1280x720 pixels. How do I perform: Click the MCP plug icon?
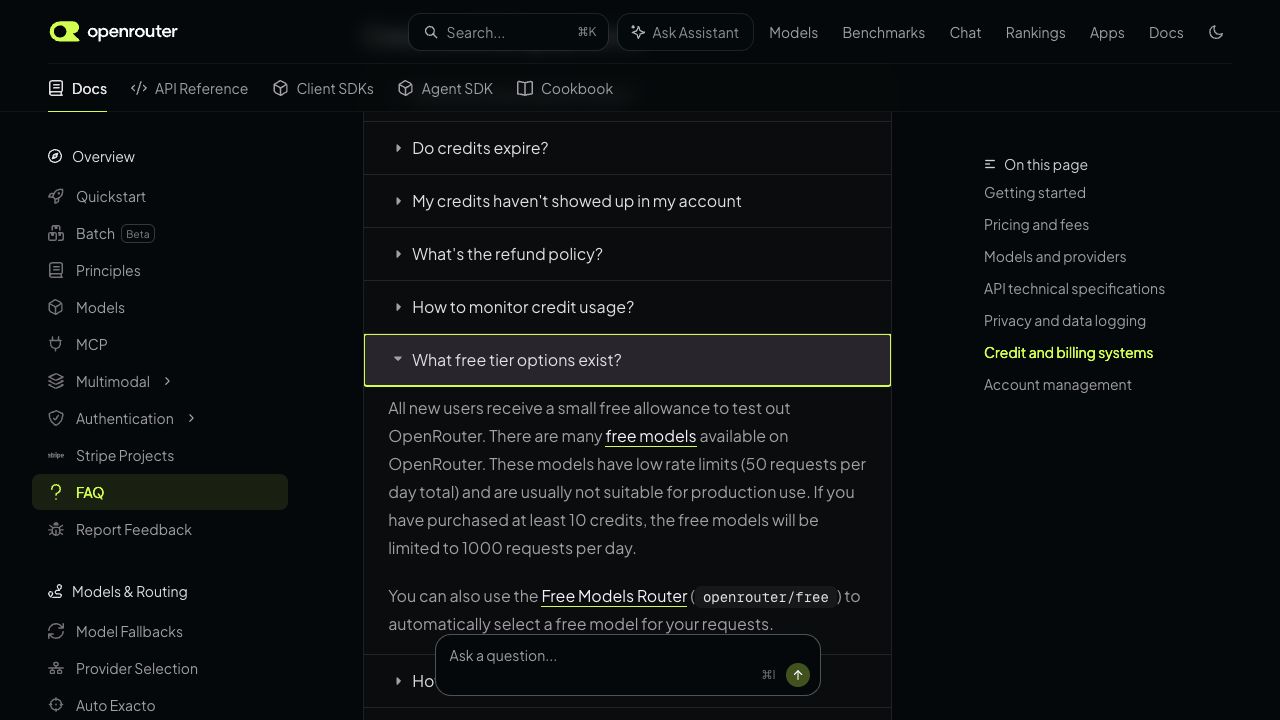click(x=56, y=345)
